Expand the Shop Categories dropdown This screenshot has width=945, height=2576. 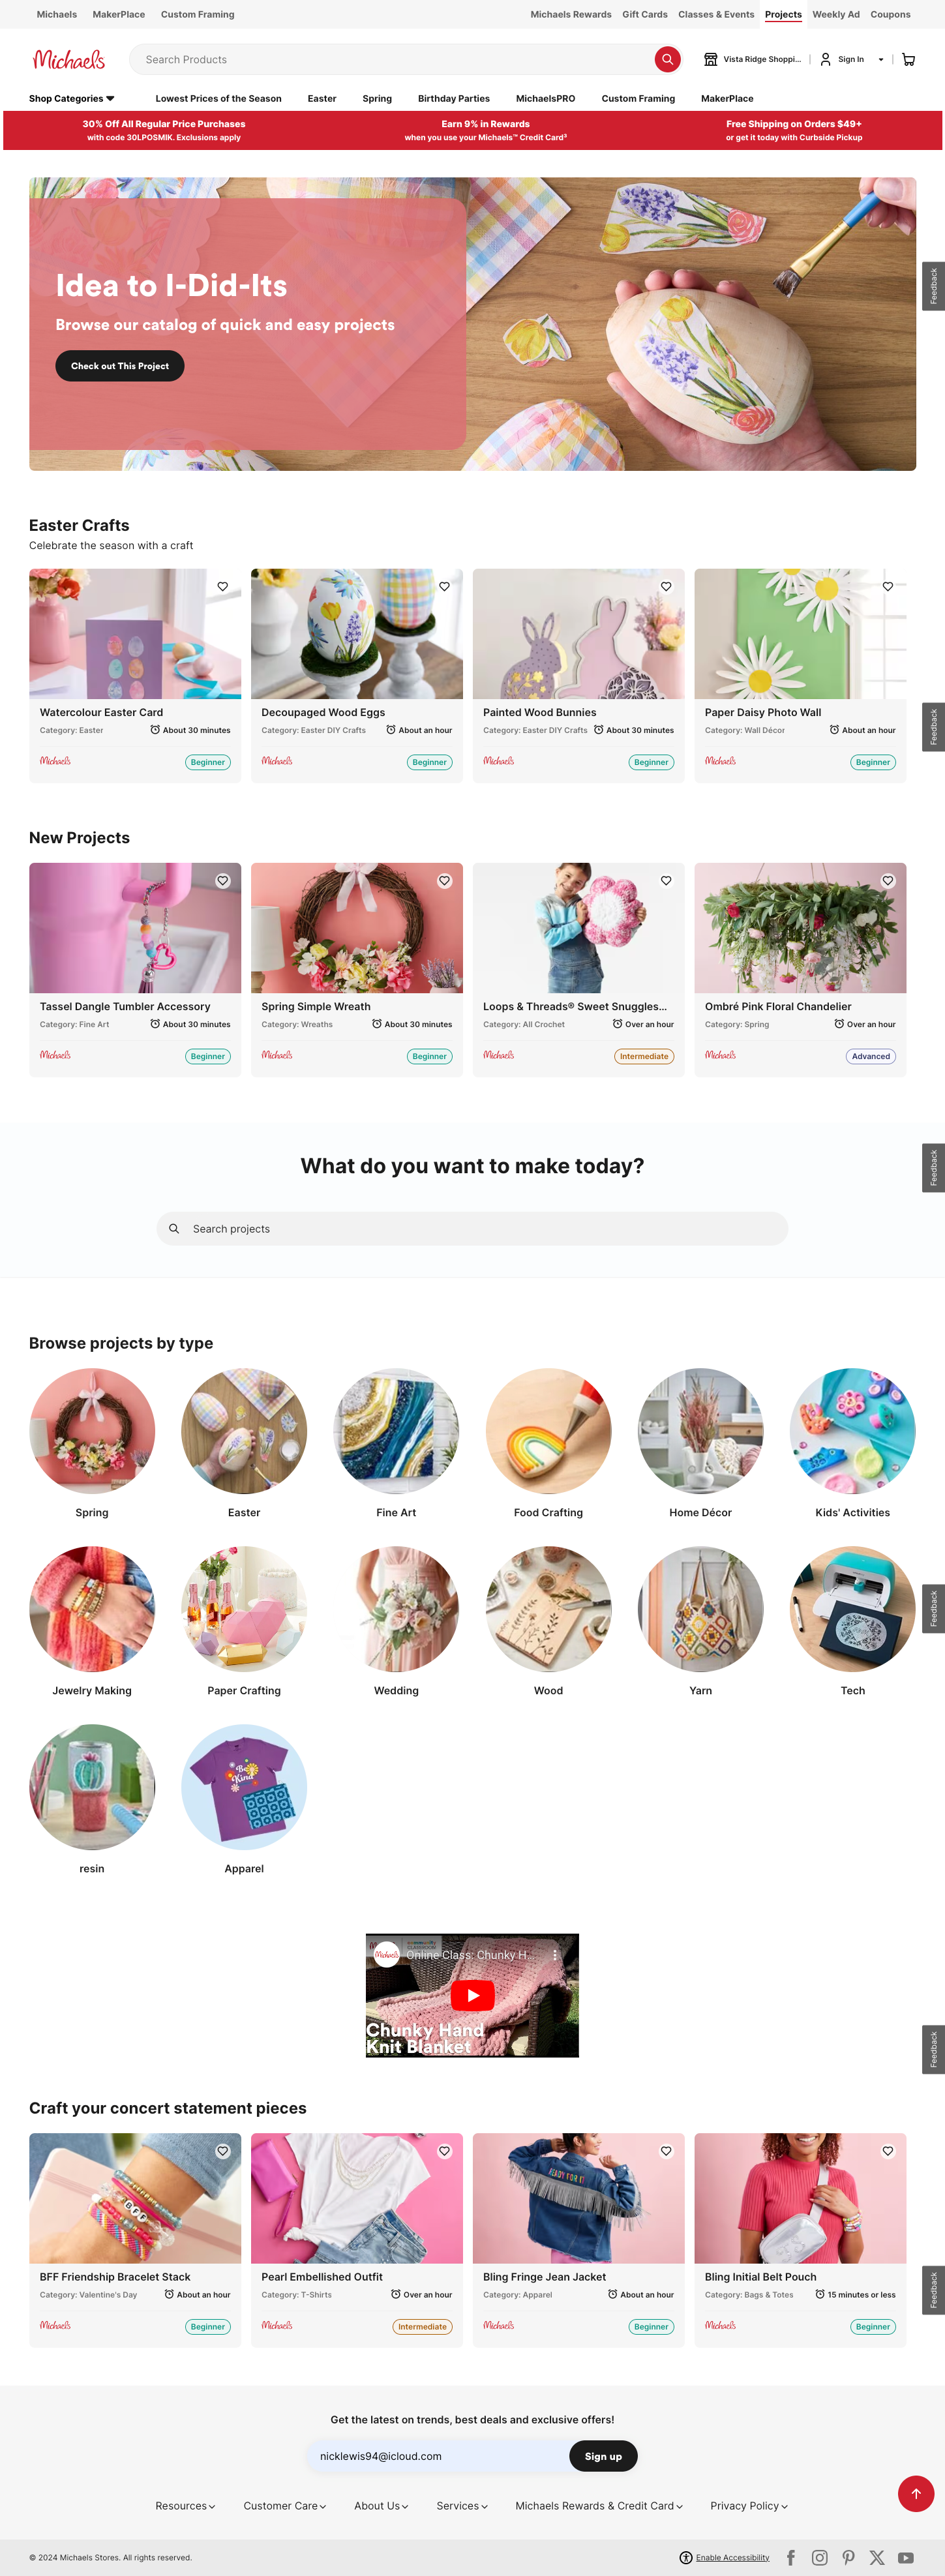click(x=72, y=98)
